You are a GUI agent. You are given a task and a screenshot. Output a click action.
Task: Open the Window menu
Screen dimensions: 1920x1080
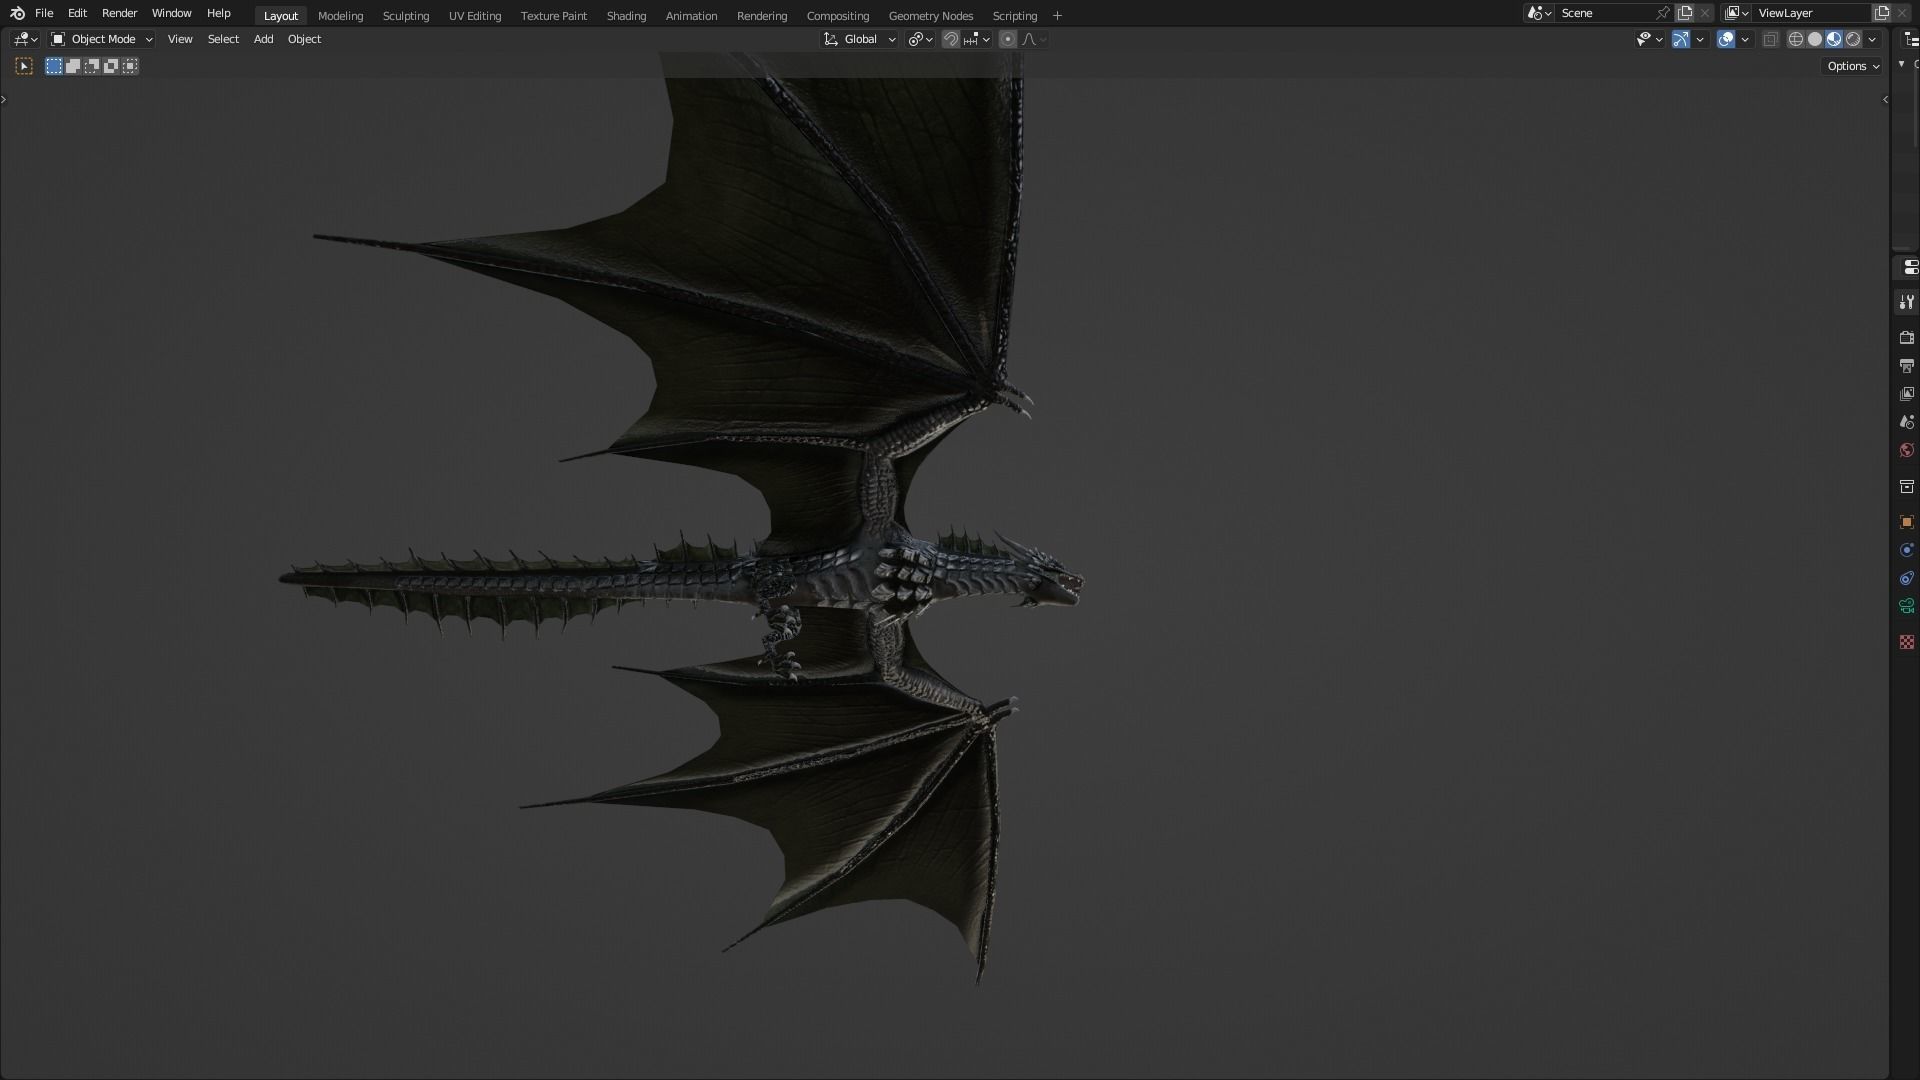[x=171, y=13]
